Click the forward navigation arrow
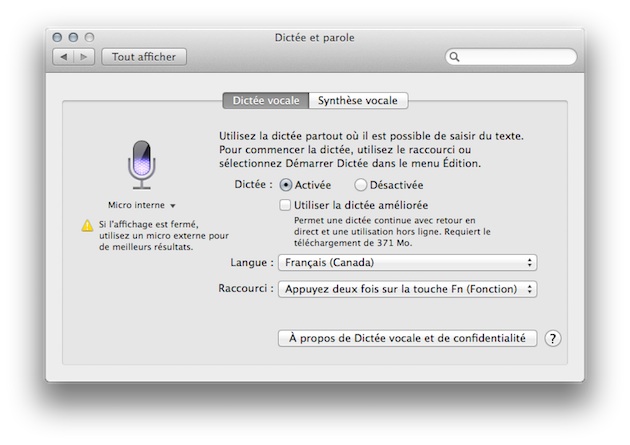 tap(84, 57)
